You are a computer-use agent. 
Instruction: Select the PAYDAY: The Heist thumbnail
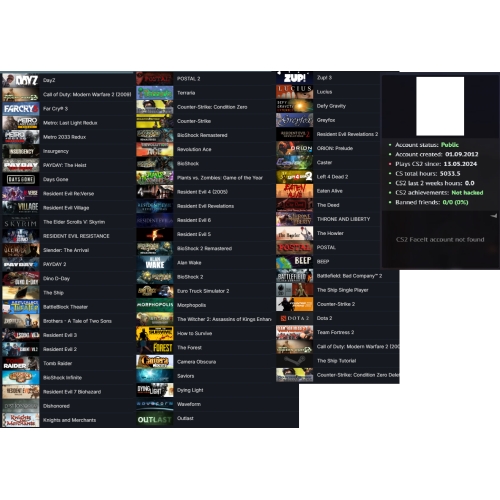point(21,165)
